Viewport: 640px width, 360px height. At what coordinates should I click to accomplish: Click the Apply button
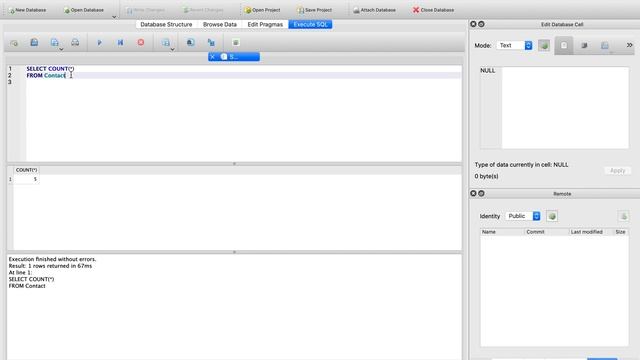coord(617,171)
